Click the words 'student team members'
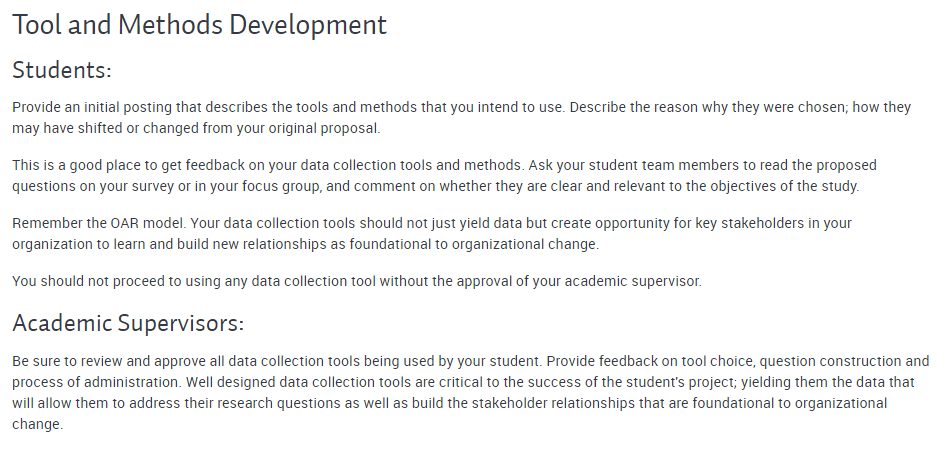The image size is (949, 452). click(x=663, y=165)
